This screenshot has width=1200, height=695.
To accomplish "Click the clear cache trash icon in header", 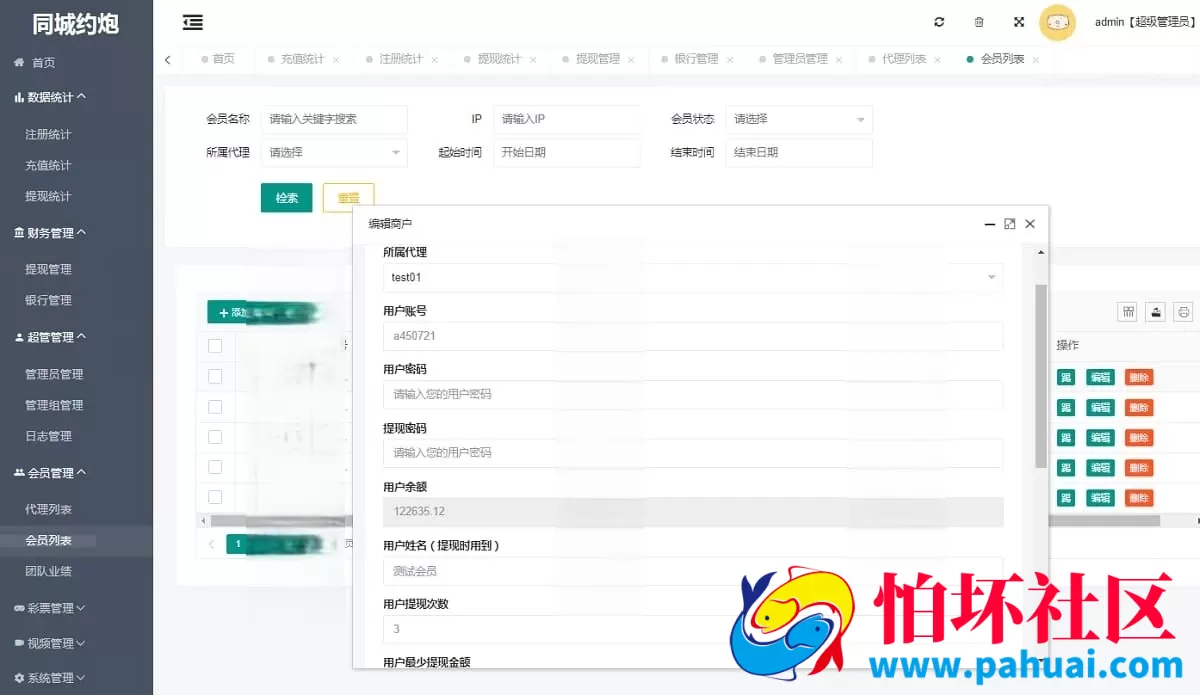I will point(979,21).
